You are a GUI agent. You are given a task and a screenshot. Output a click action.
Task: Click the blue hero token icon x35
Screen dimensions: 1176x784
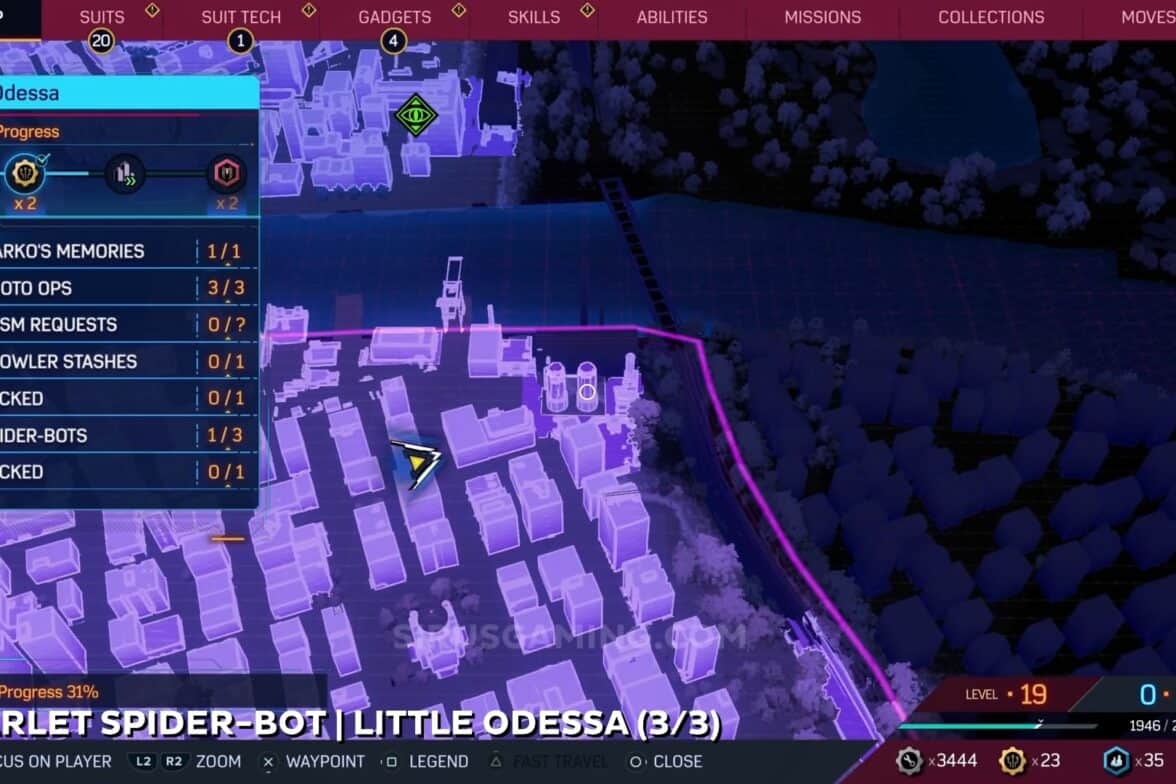pos(1116,761)
